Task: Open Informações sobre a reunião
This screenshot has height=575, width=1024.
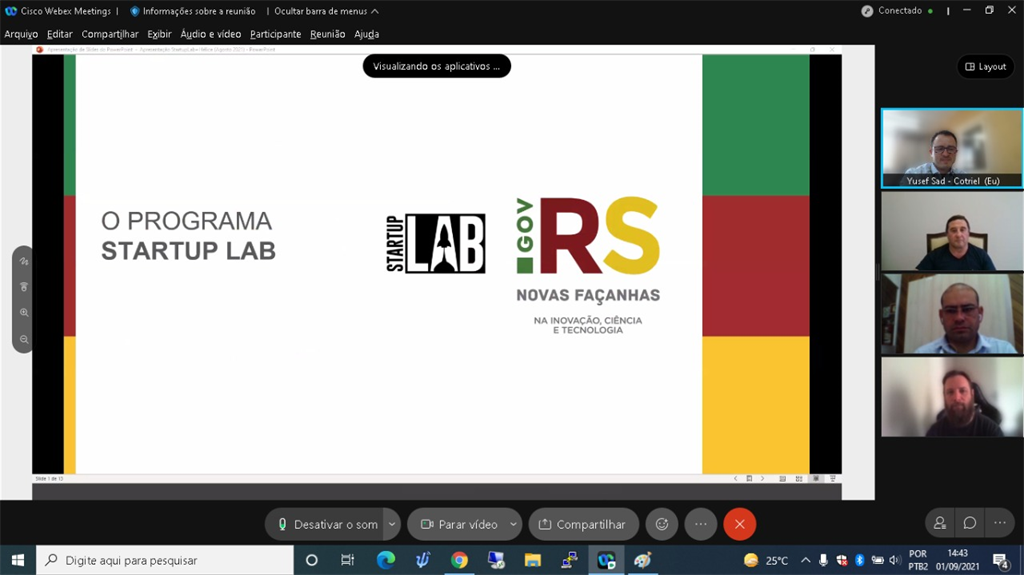Action: (193, 11)
